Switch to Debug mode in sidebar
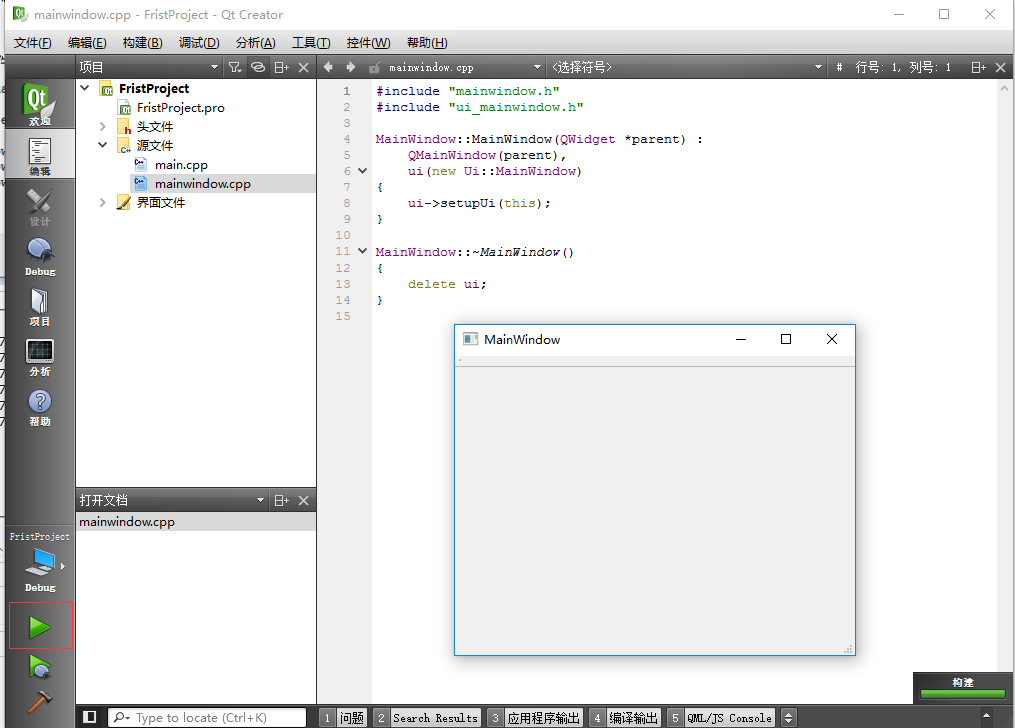This screenshot has height=728, width=1015. [39, 257]
